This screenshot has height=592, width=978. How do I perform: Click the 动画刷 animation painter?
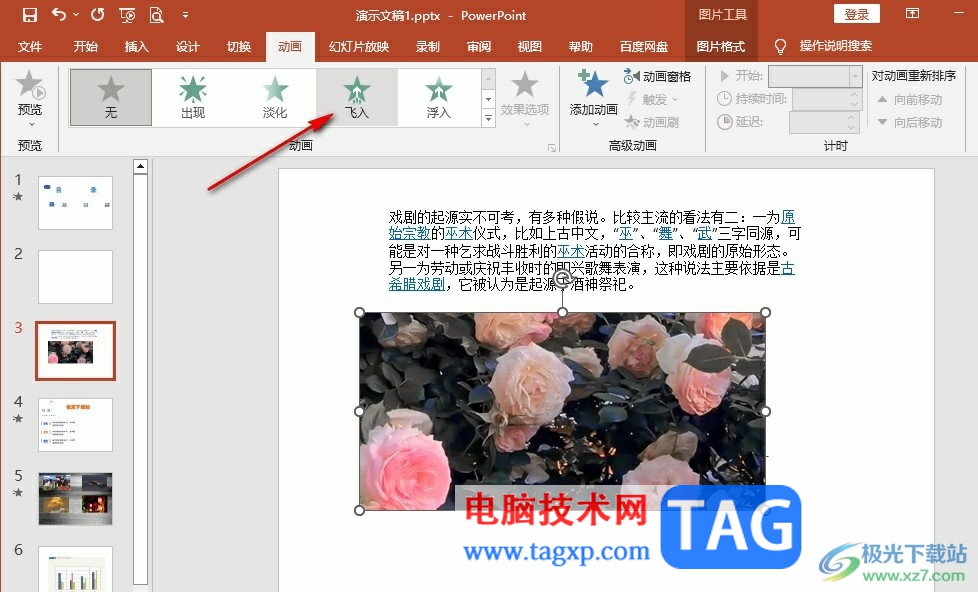point(651,122)
